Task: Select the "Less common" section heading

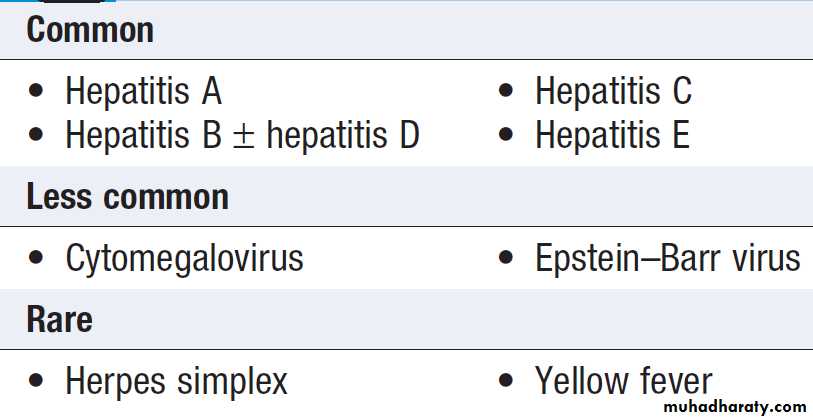Action: pos(127,196)
